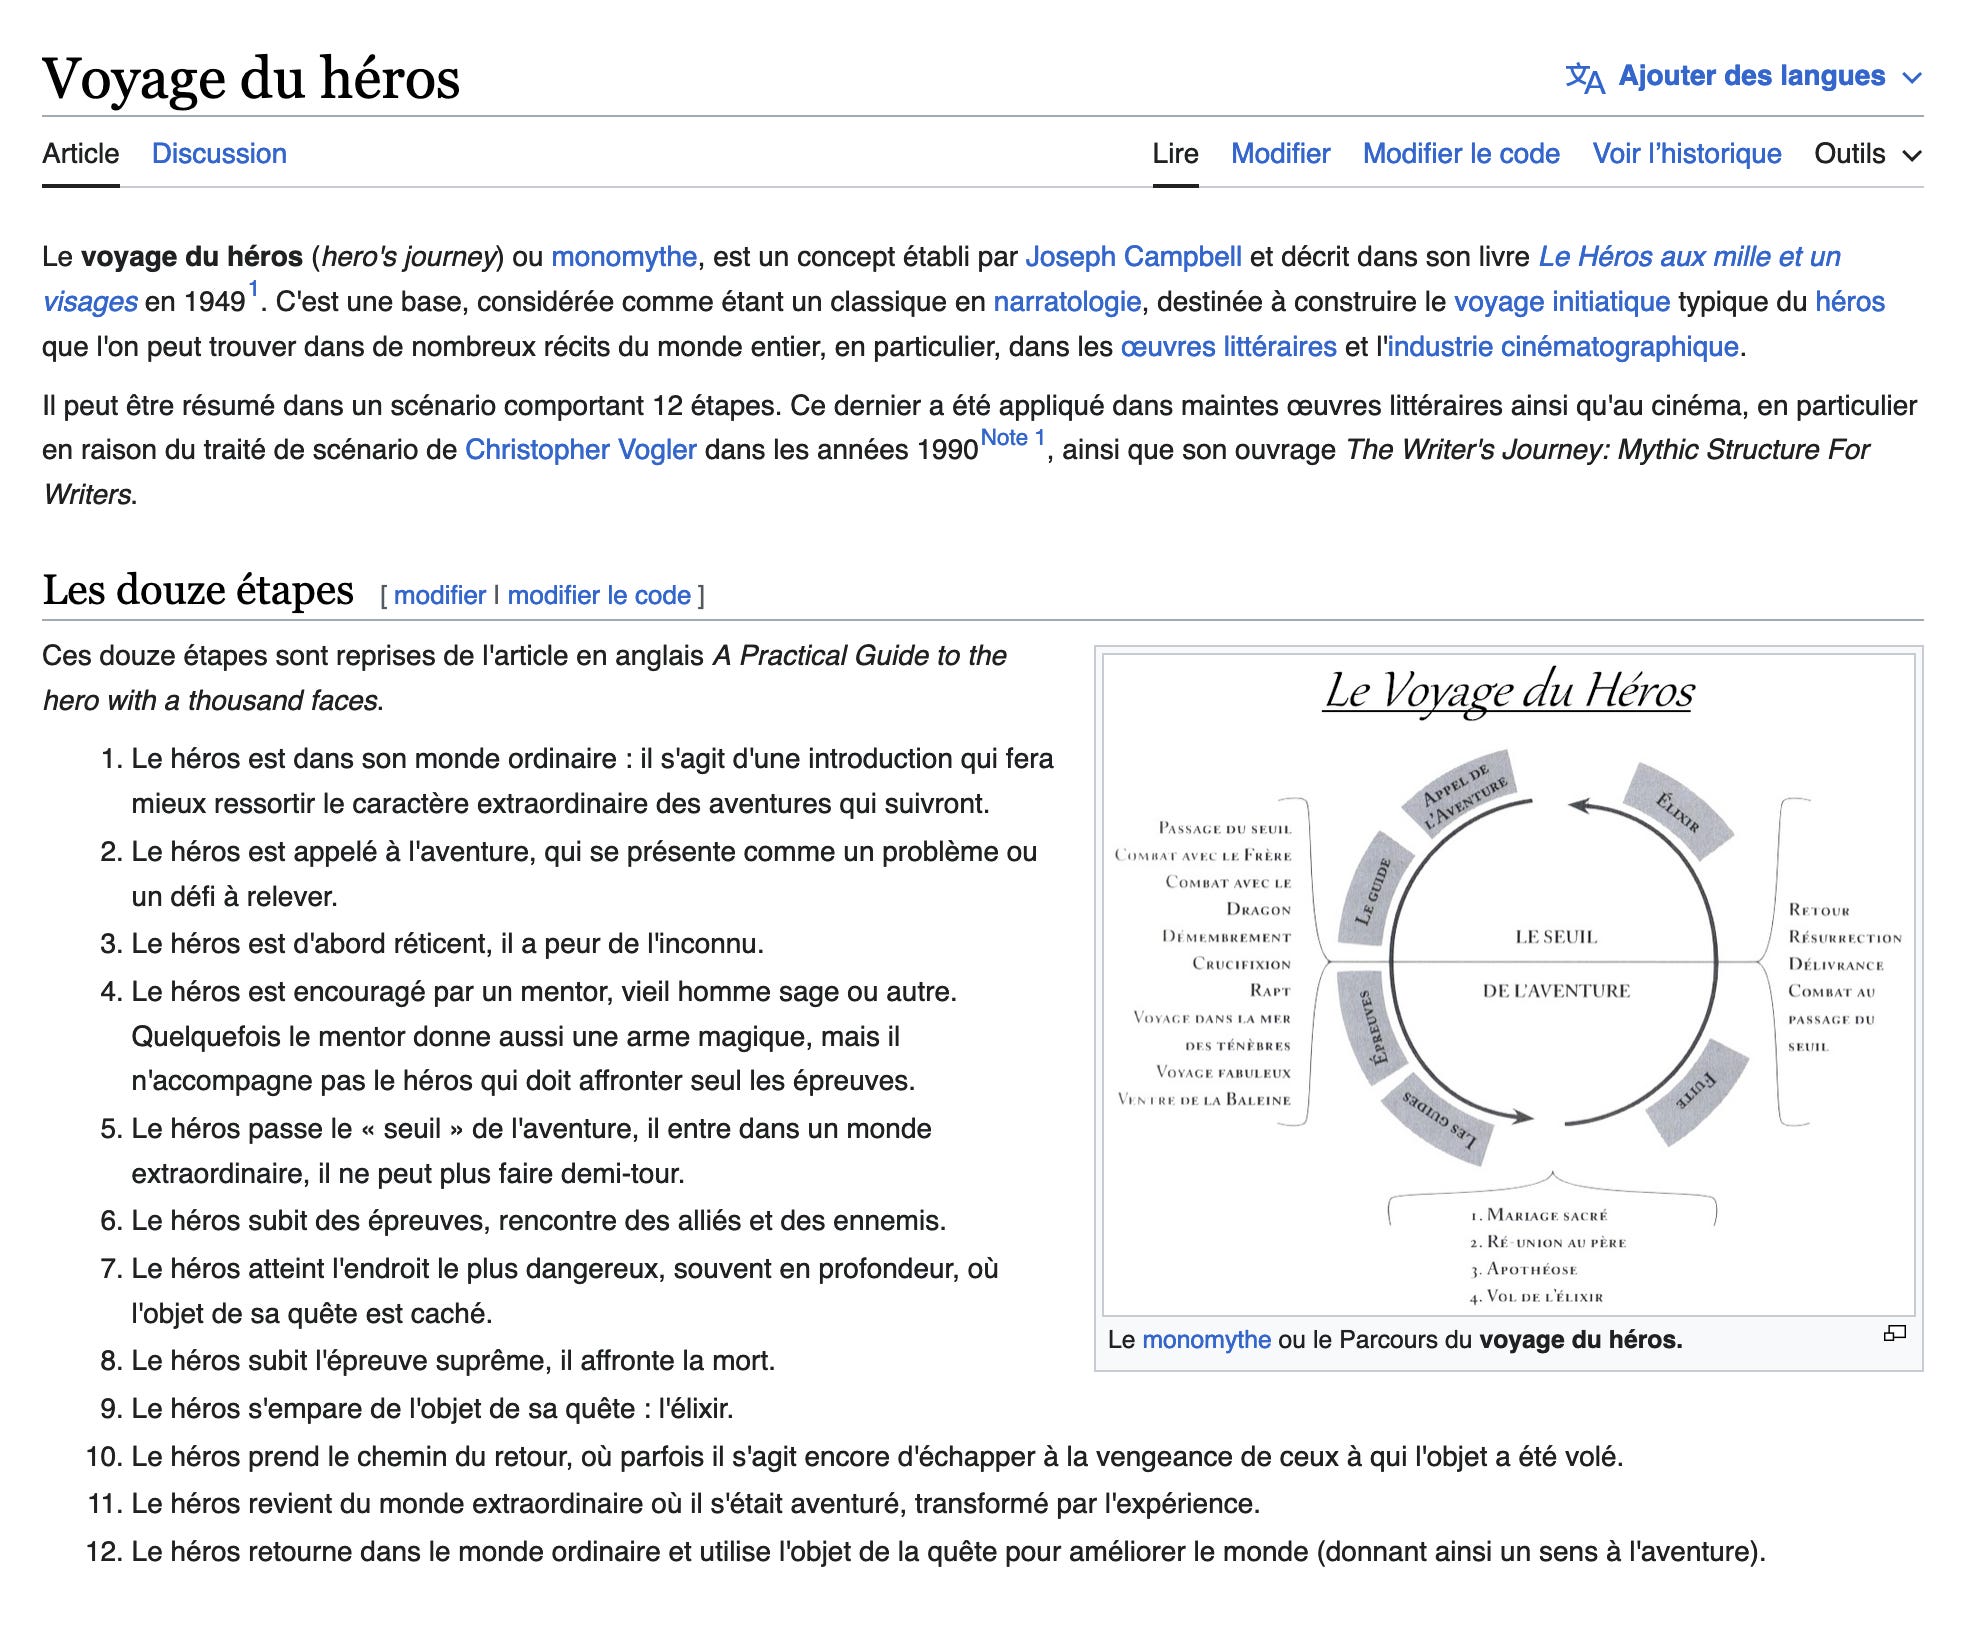This screenshot has width=1988, height=1628.
Task: Follow the industrie cinématographique link
Action: pyautogui.click(x=1563, y=347)
